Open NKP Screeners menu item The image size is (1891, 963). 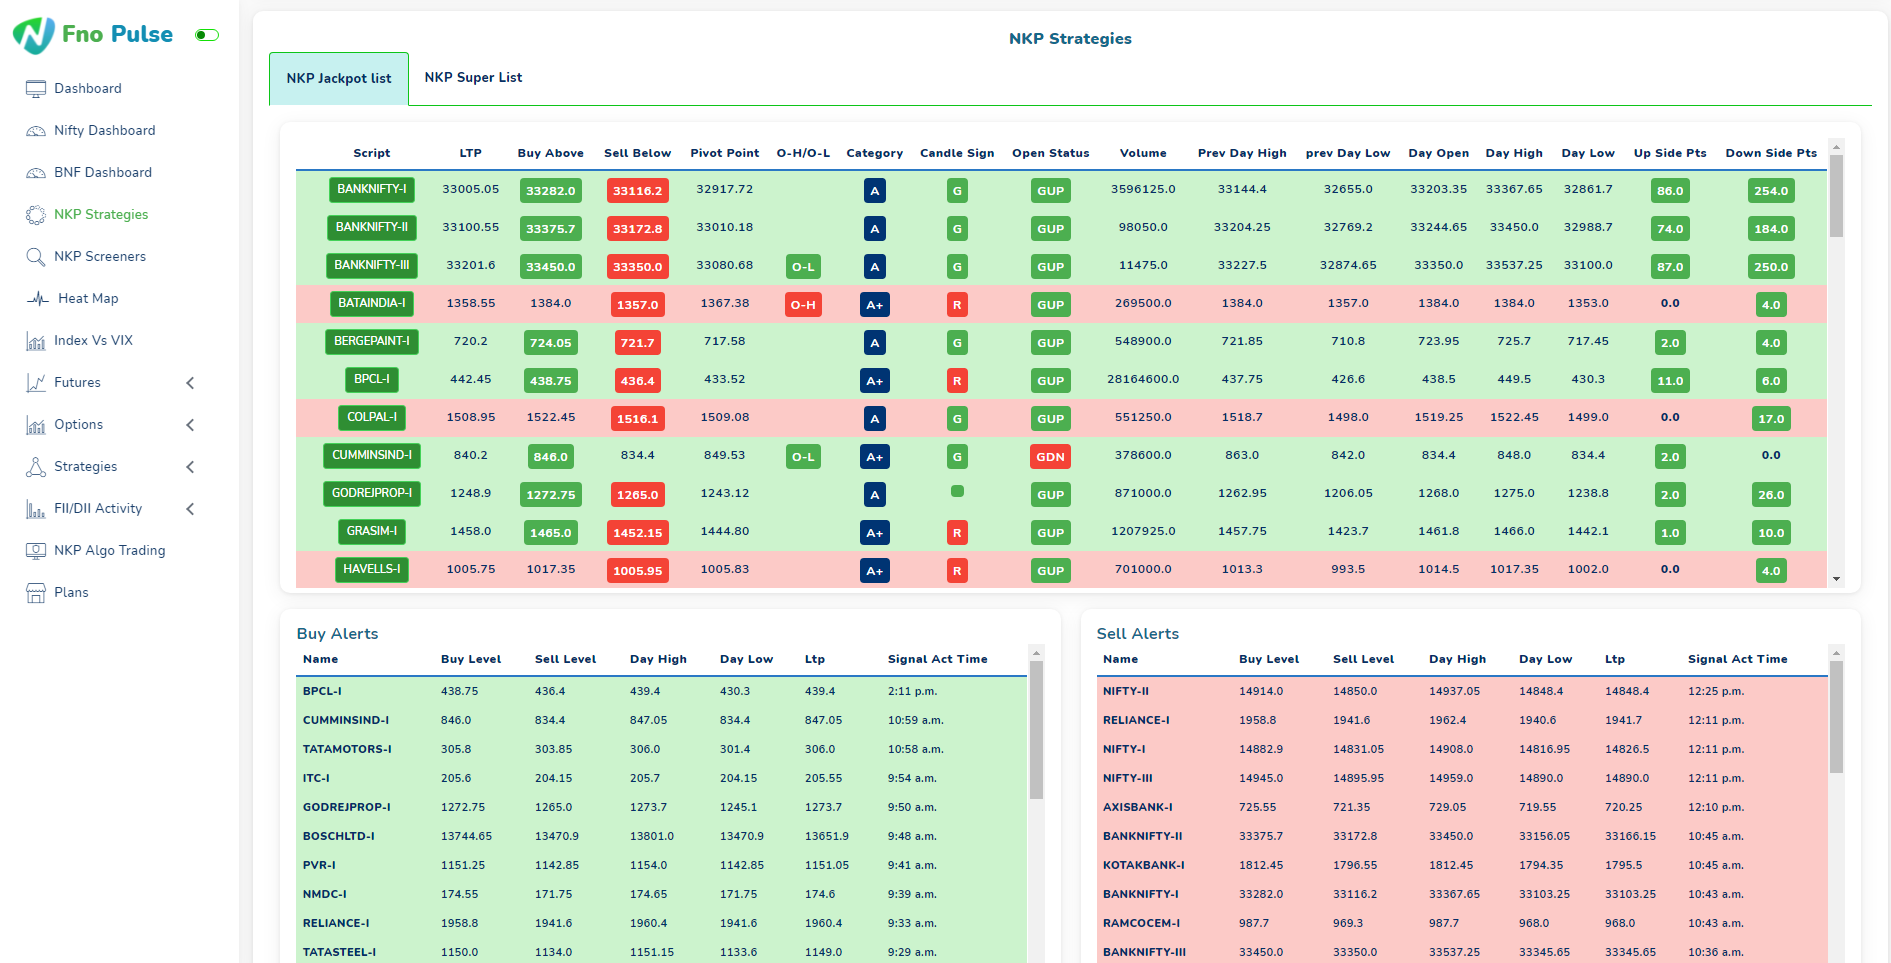pyautogui.click(x=100, y=257)
